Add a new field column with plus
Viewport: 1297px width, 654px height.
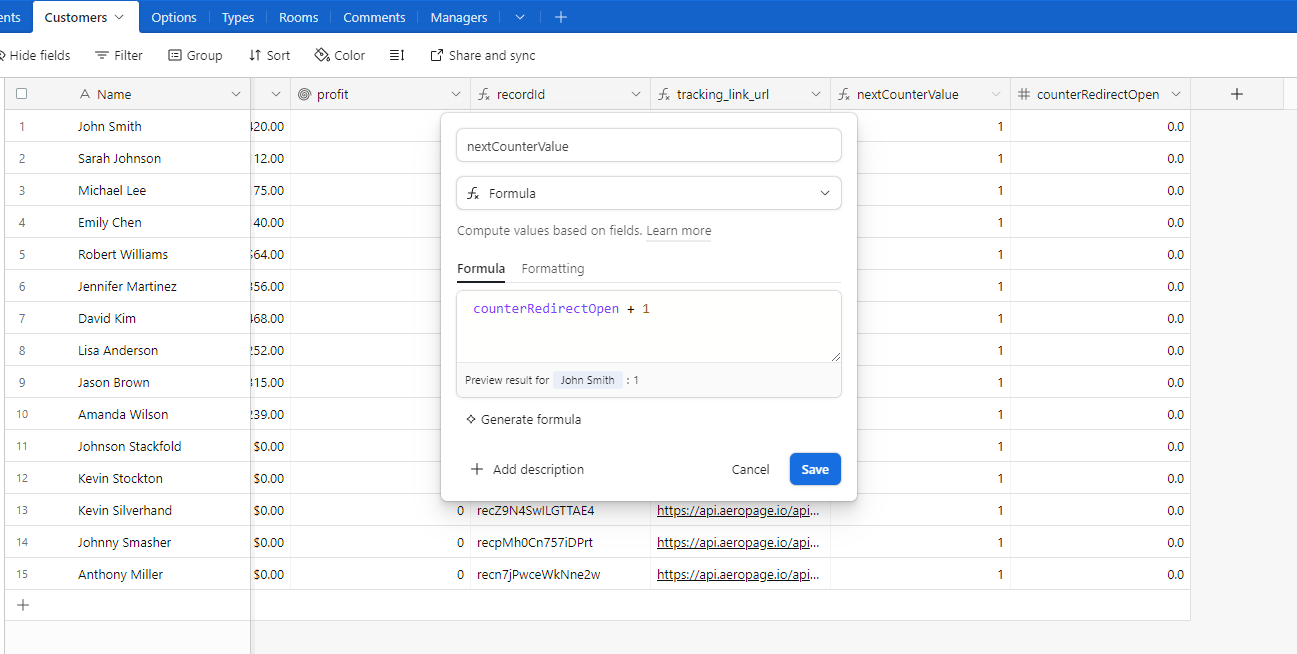[x=1237, y=94]
